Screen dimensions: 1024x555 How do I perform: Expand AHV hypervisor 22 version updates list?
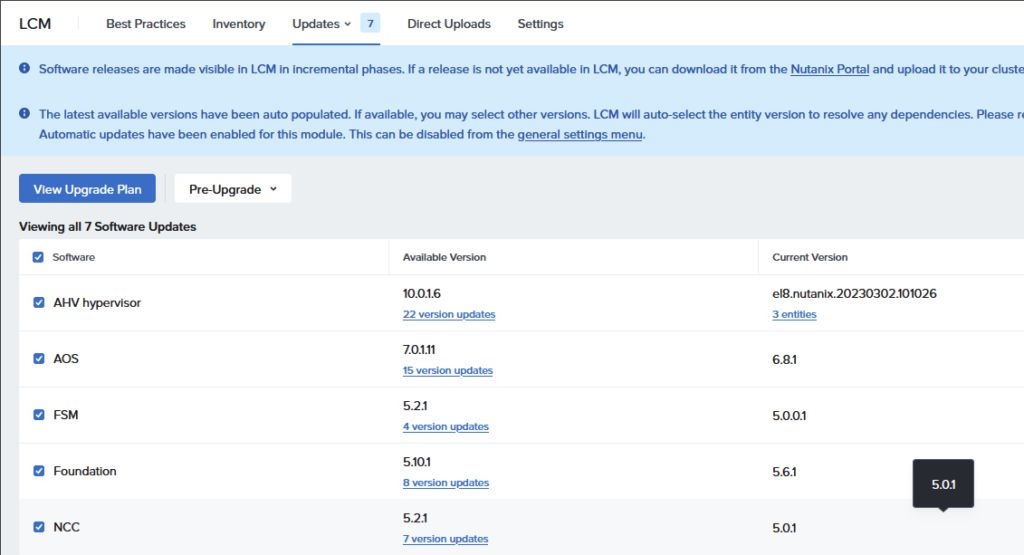tap(449, 314)
